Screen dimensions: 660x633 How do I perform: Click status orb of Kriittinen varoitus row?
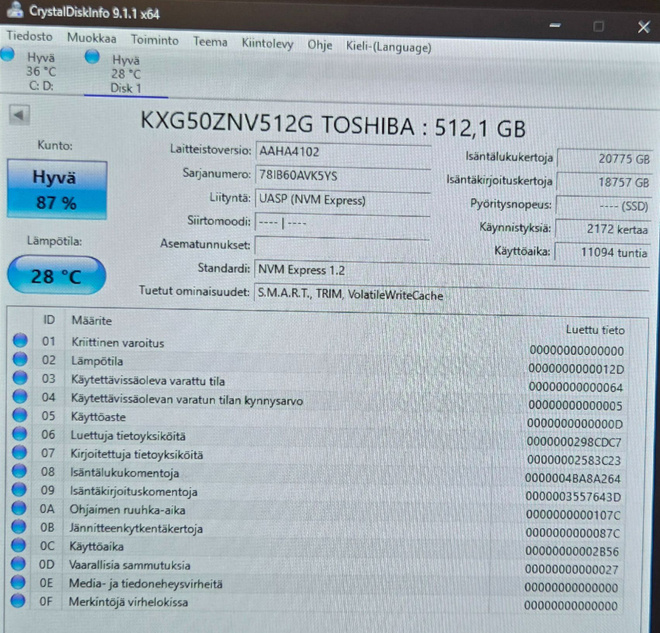coord(20,340)
